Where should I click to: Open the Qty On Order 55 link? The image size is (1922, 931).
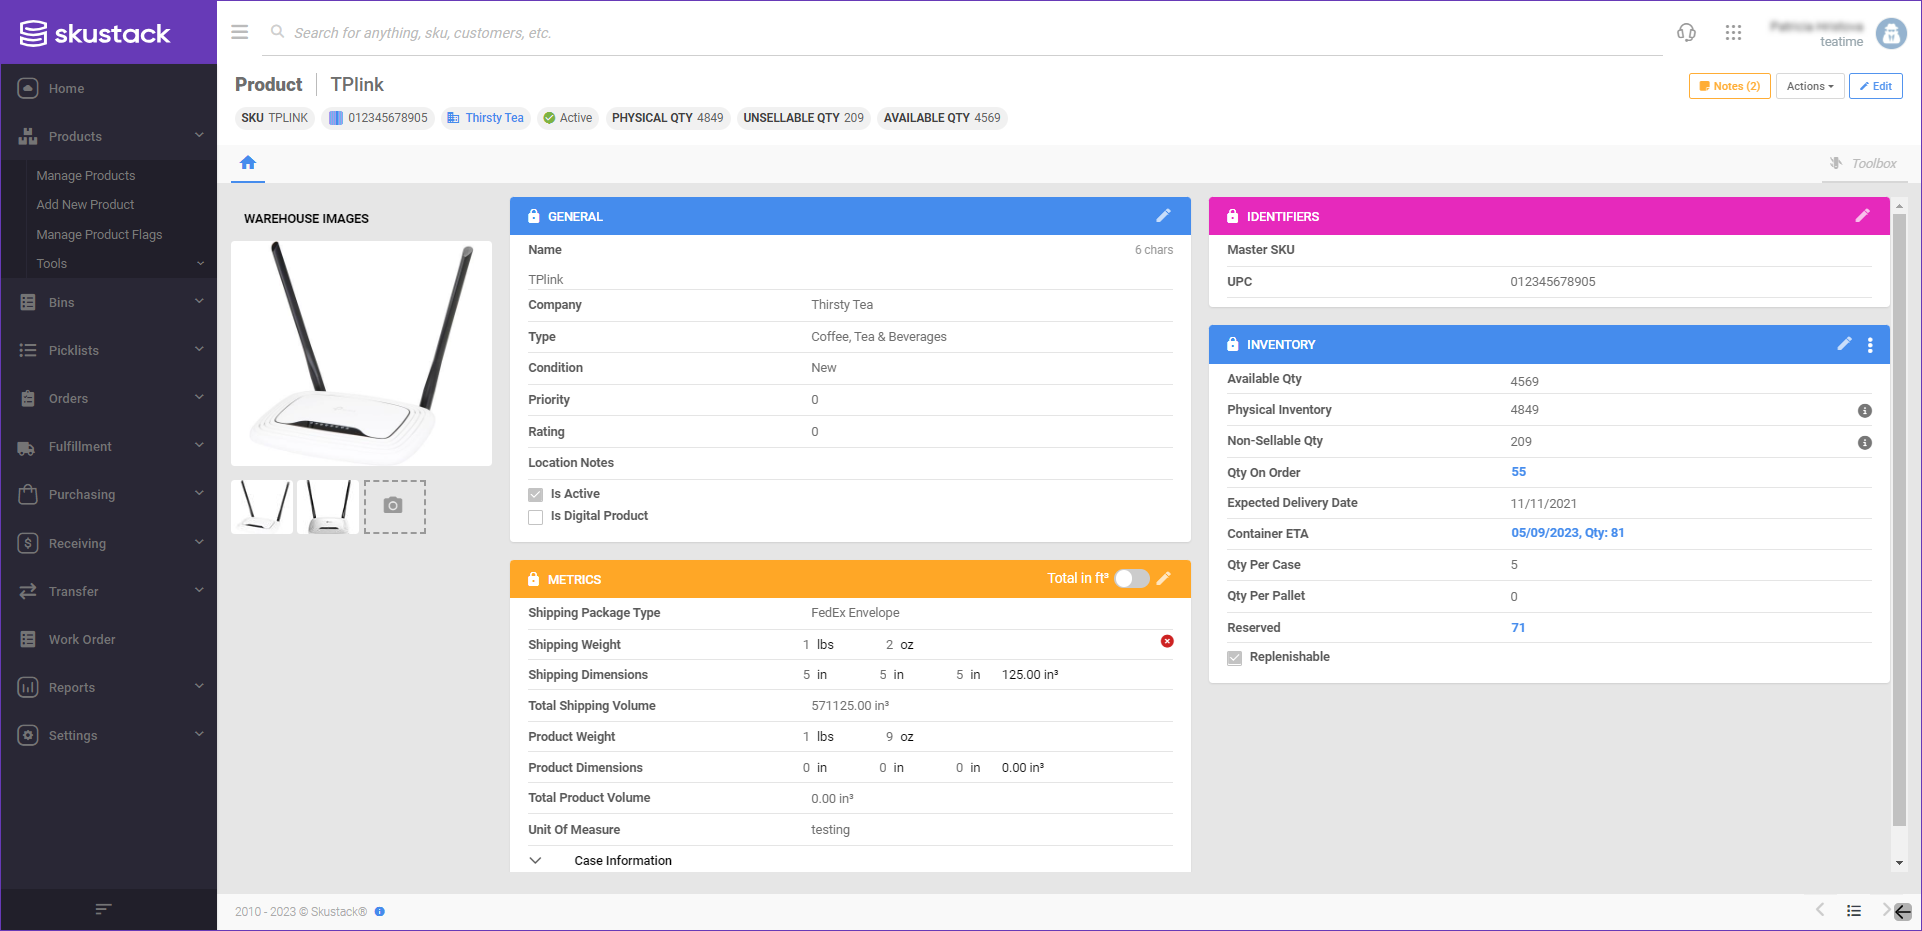tap(1519, 472)
